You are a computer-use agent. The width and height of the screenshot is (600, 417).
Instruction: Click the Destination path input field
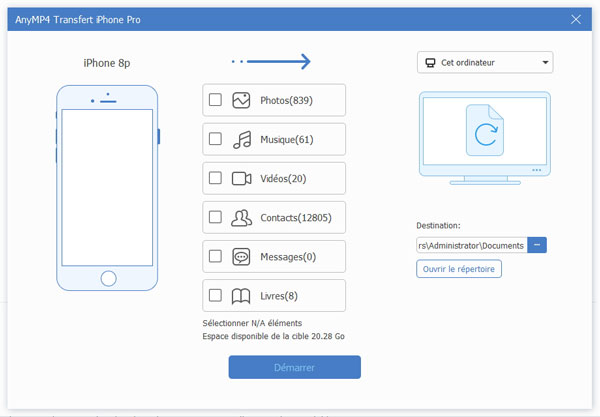[471, 245]
